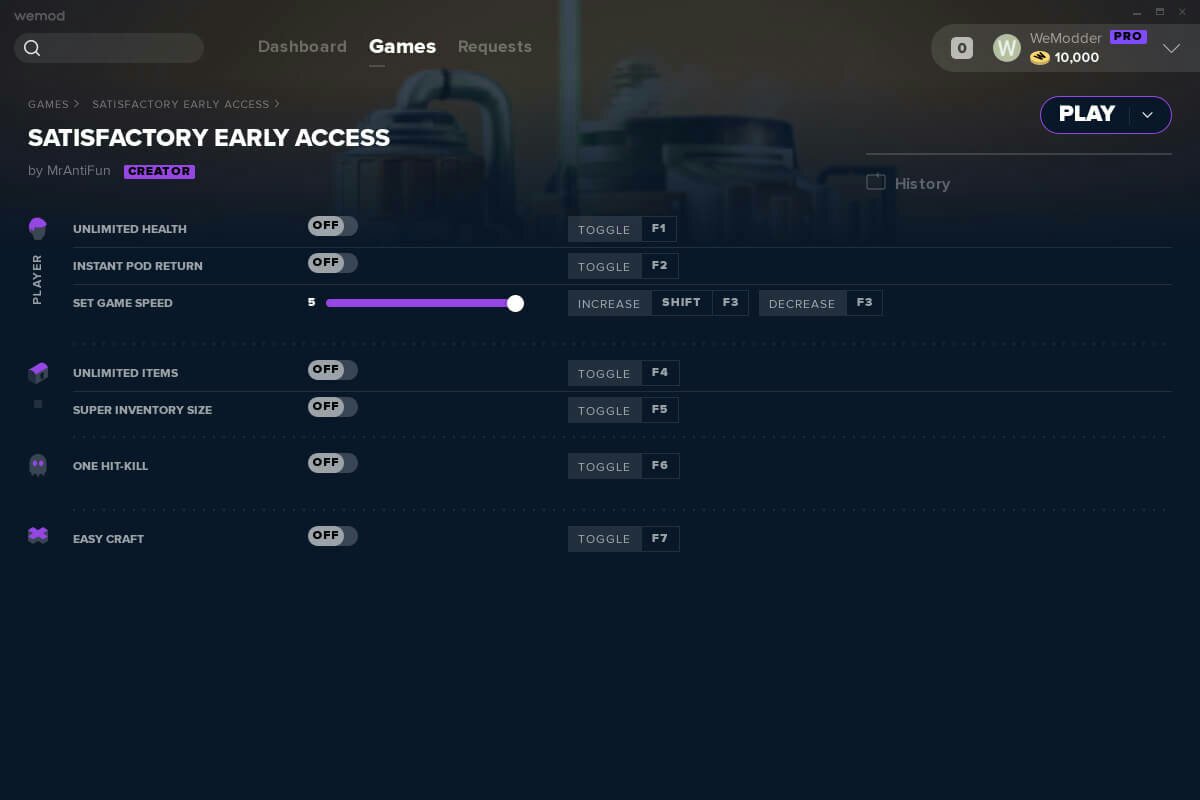Image resolution: width=1200 pixels, height=800 pixels.
Task: Toggle Unlimited Health on
Action: click(333, 226)
